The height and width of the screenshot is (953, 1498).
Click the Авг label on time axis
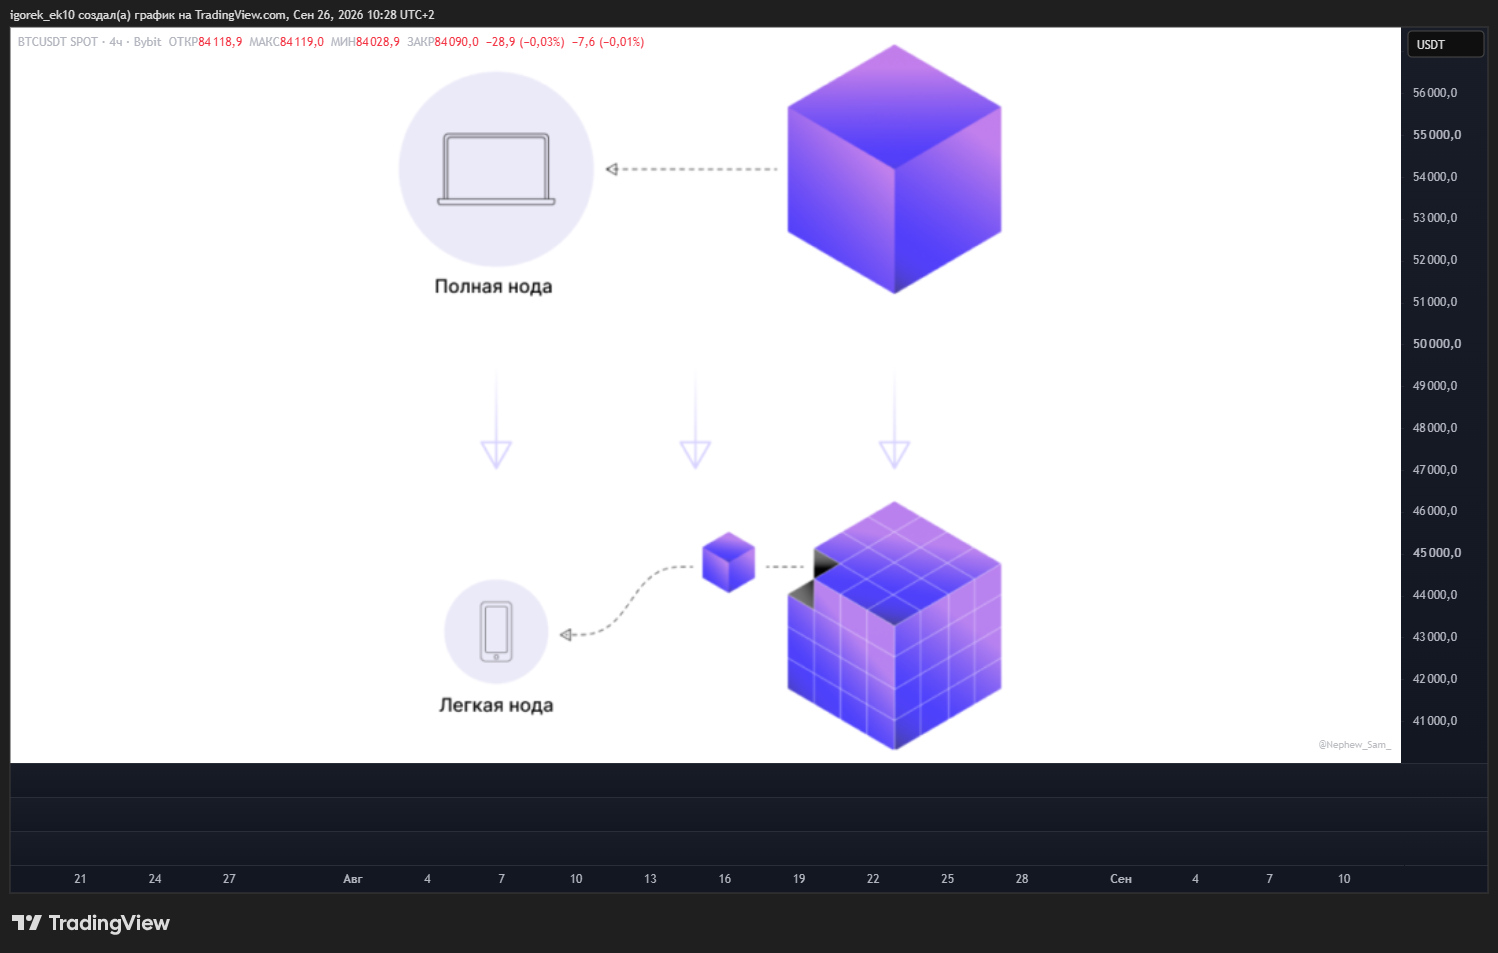tap(353, 879)
